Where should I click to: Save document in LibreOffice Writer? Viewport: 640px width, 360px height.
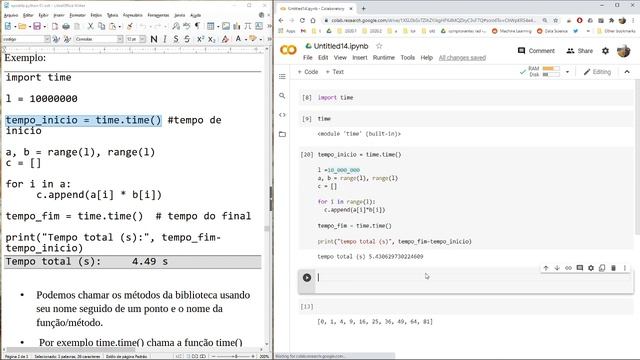point(37,26)
